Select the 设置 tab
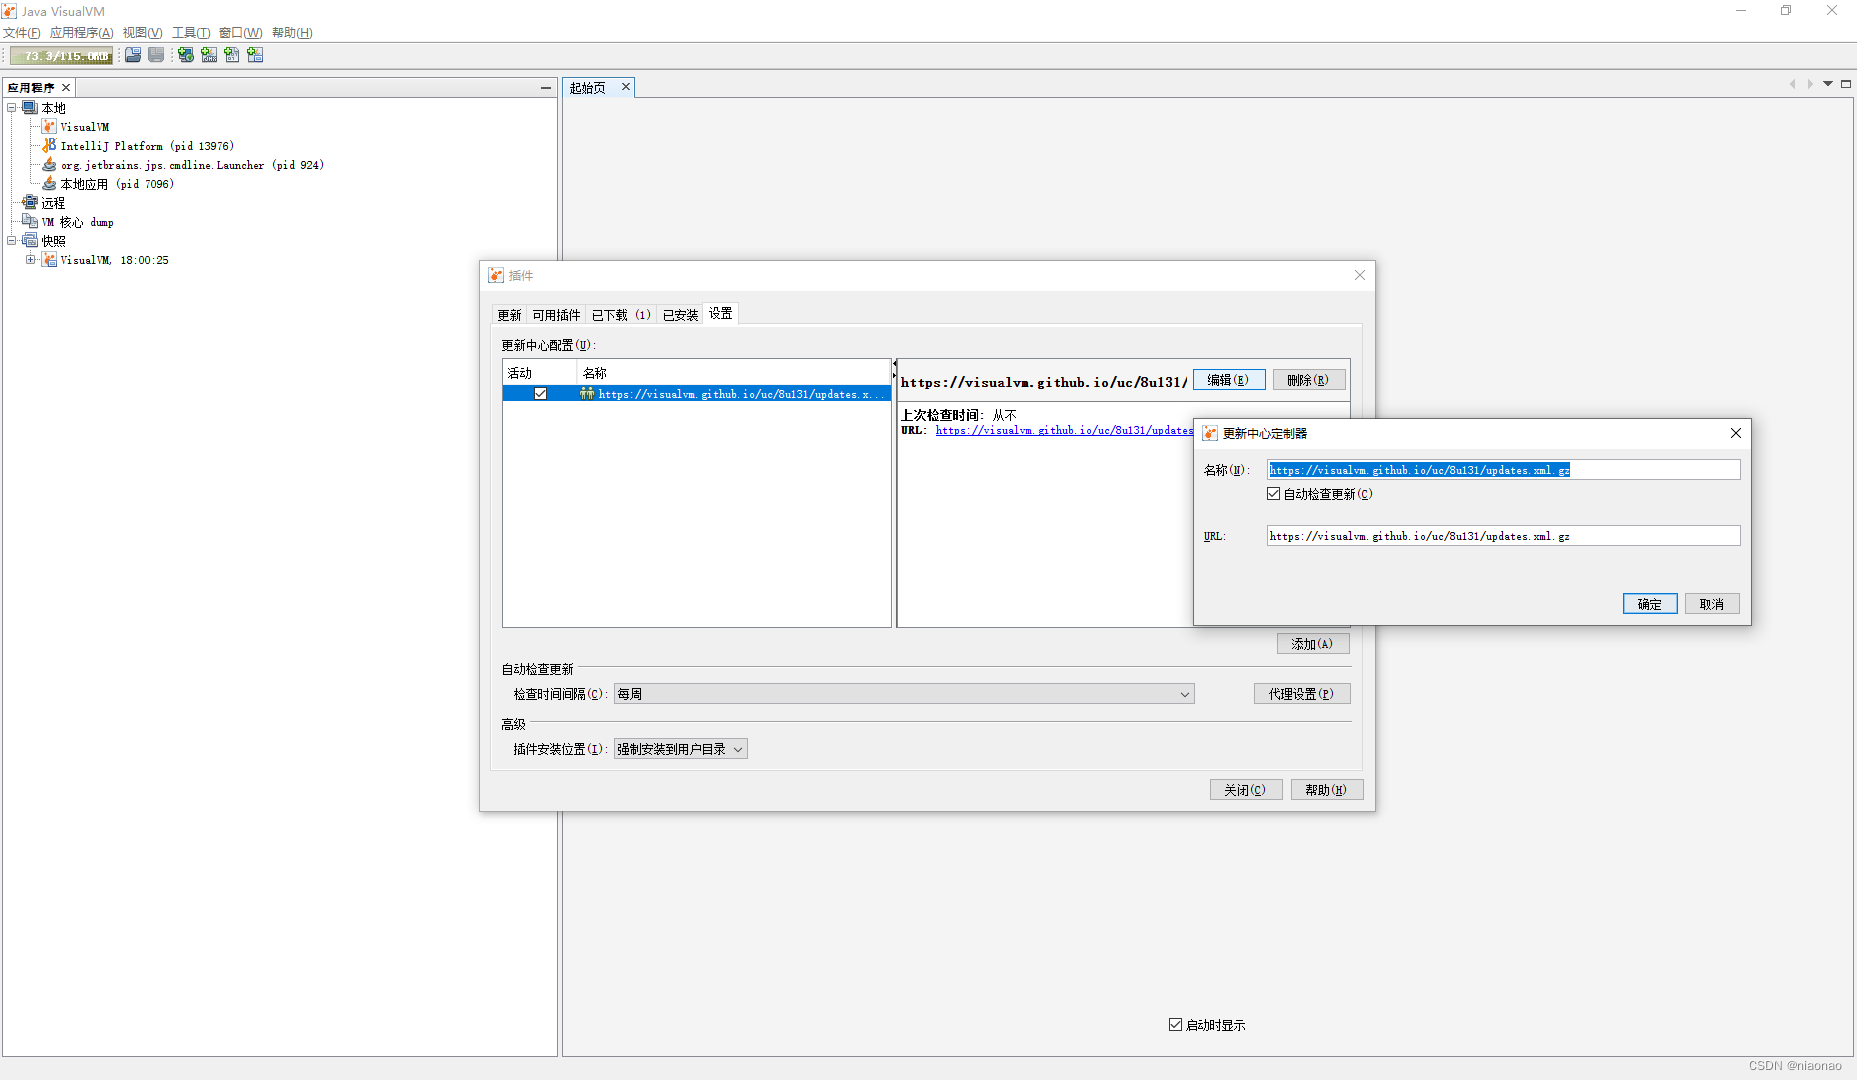The width and height of the screenshot is (1857, 1080). pos(721,314)
